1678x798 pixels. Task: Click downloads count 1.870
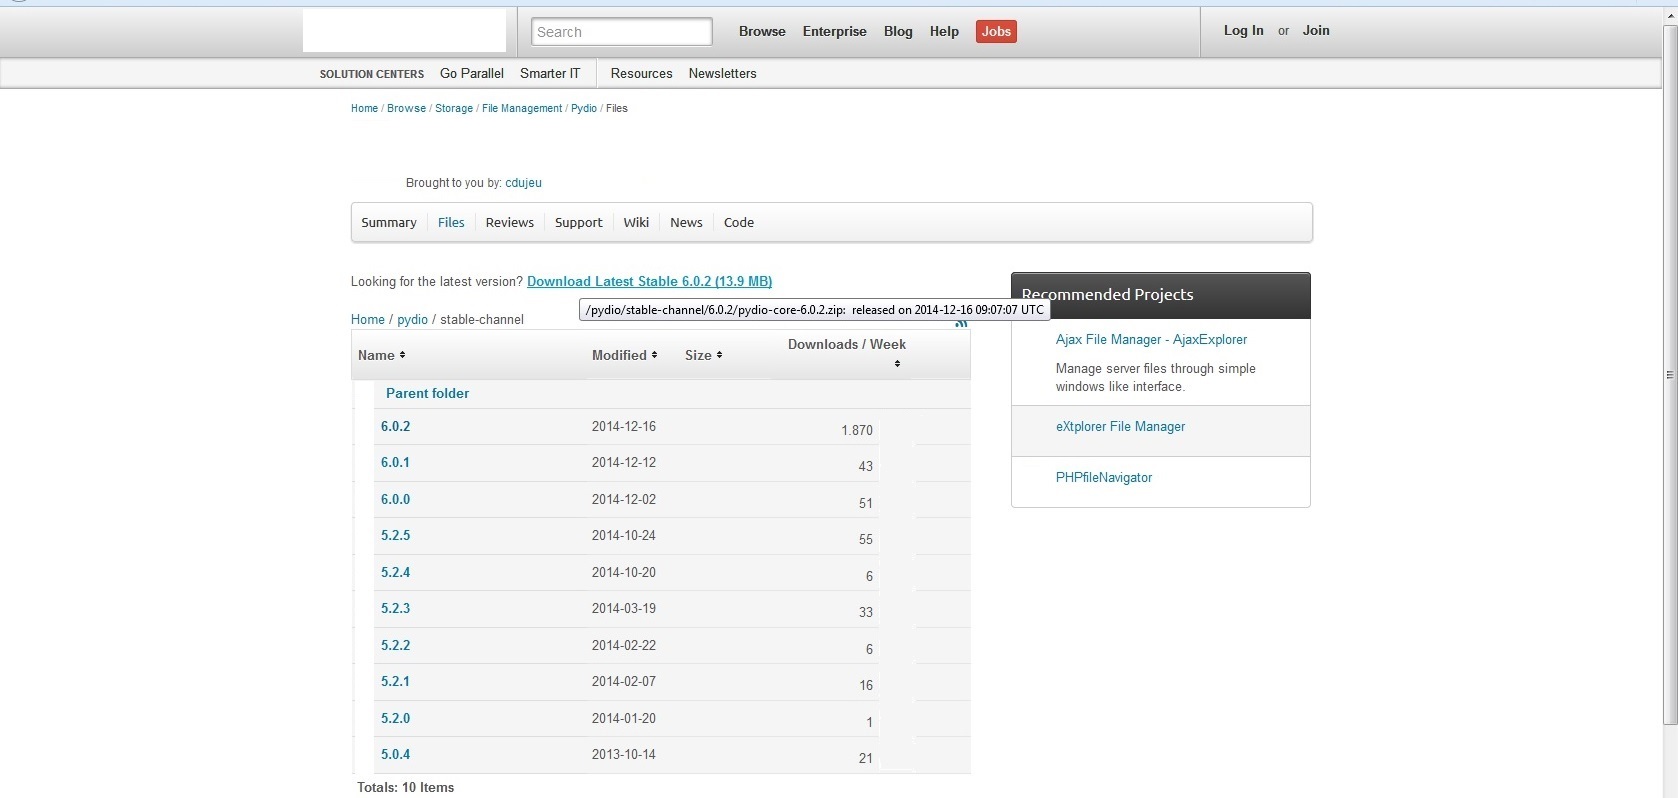point(857,431)
